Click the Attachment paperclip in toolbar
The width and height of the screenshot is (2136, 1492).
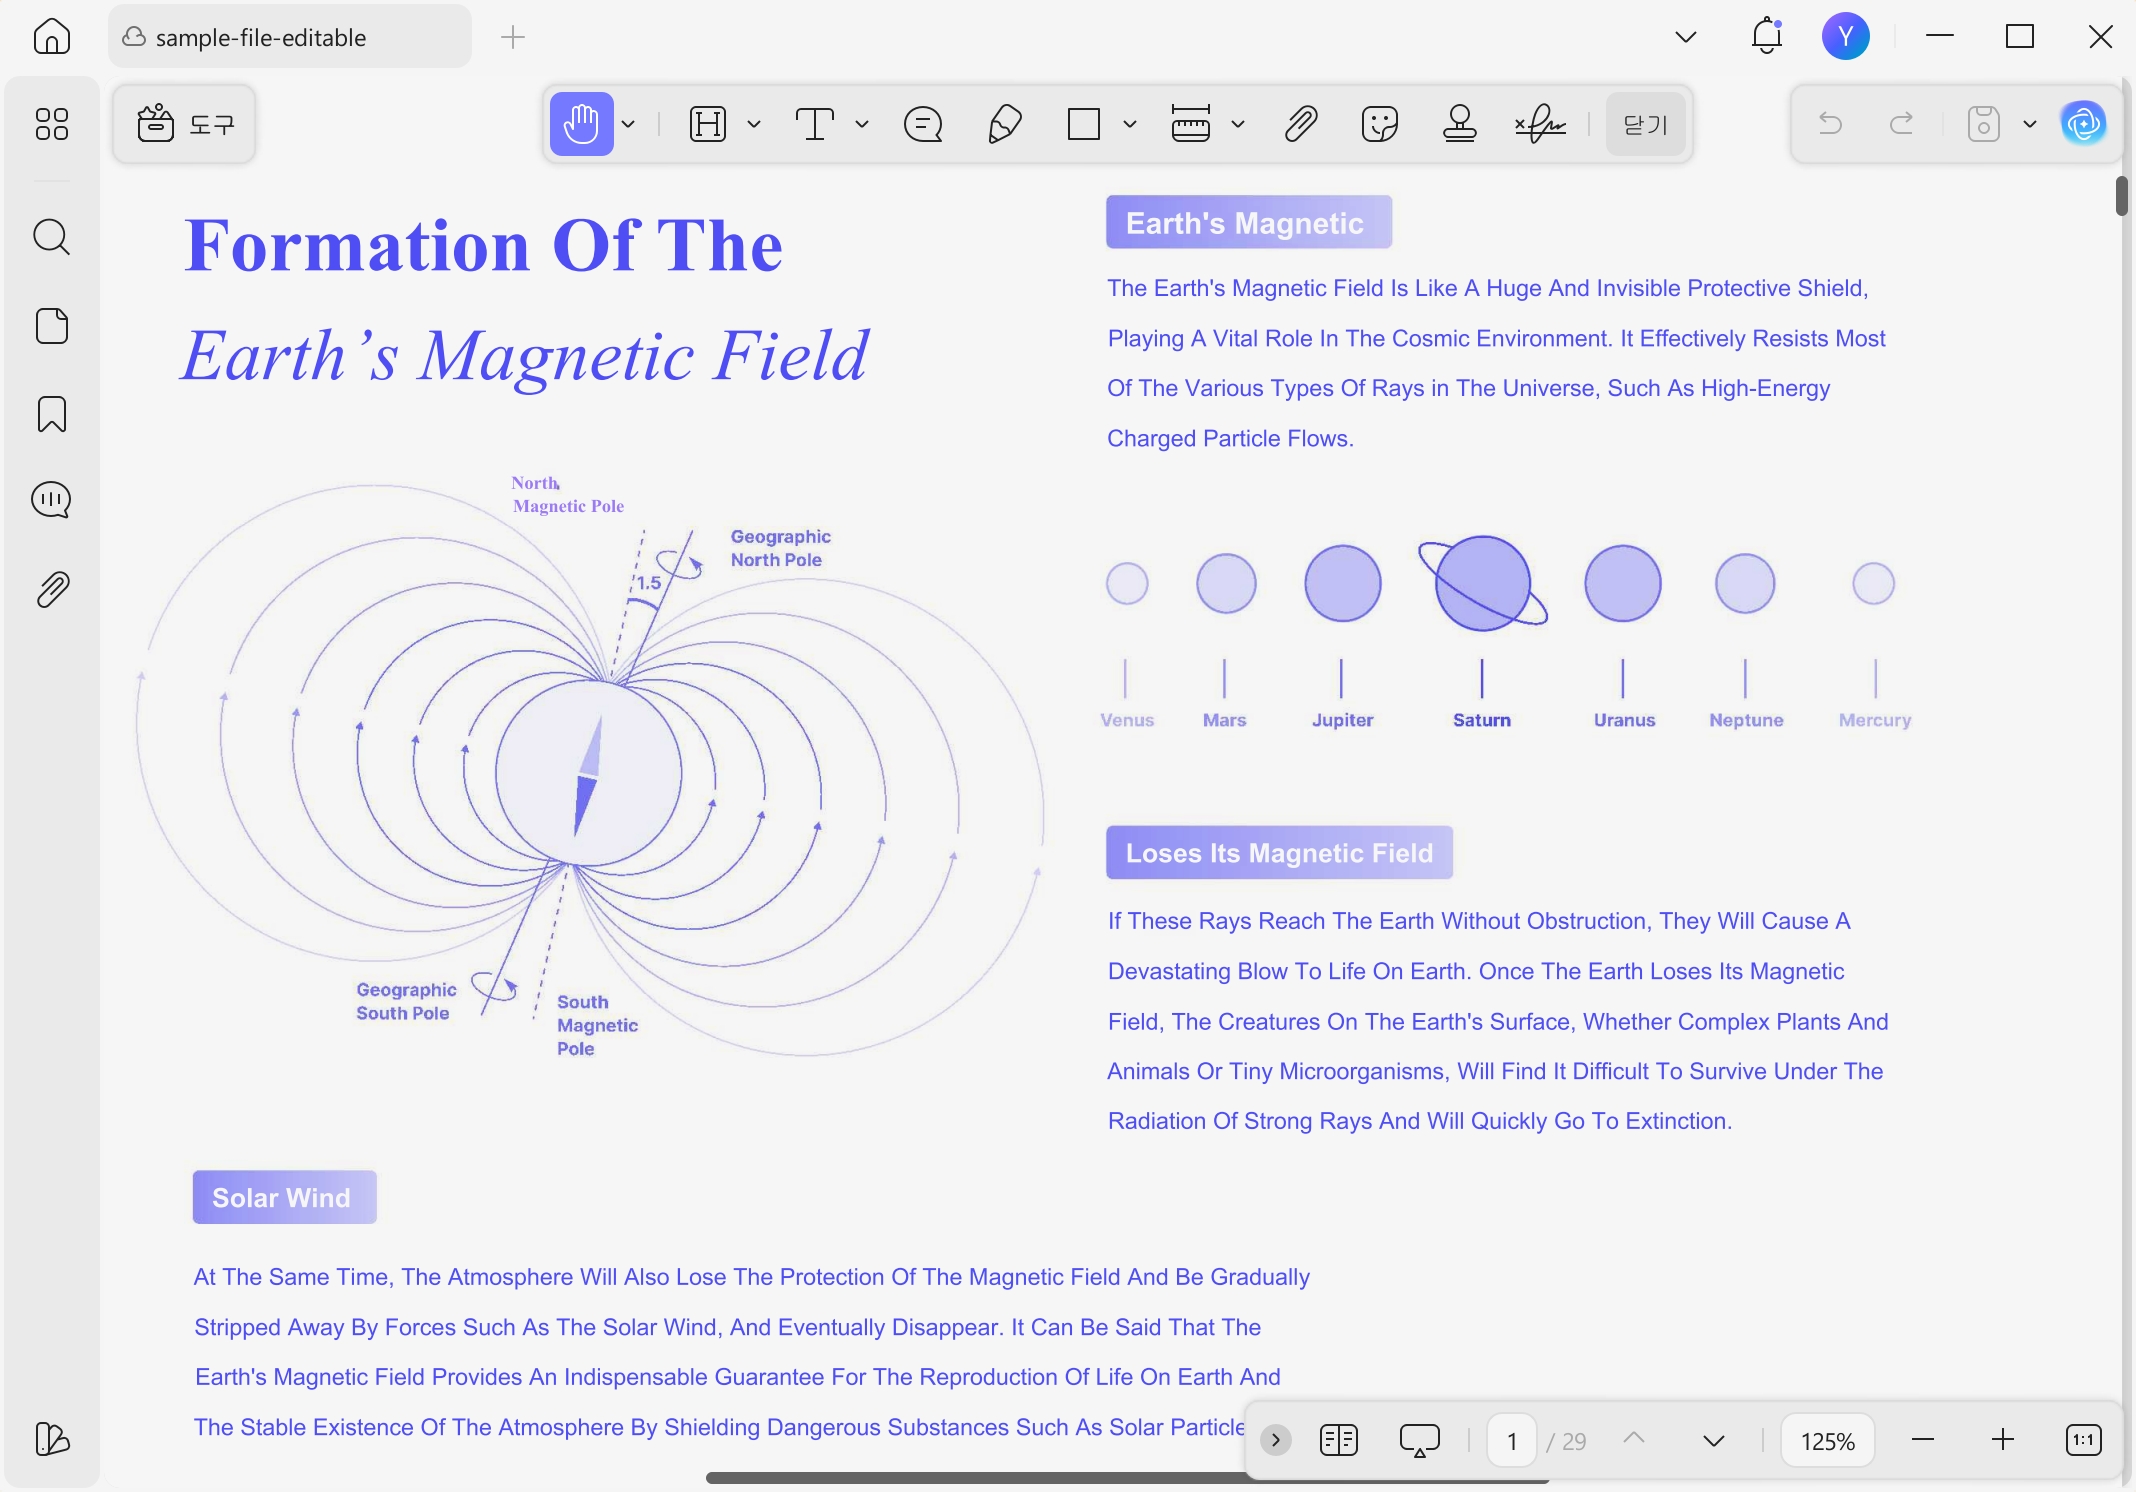point(1300,125)
